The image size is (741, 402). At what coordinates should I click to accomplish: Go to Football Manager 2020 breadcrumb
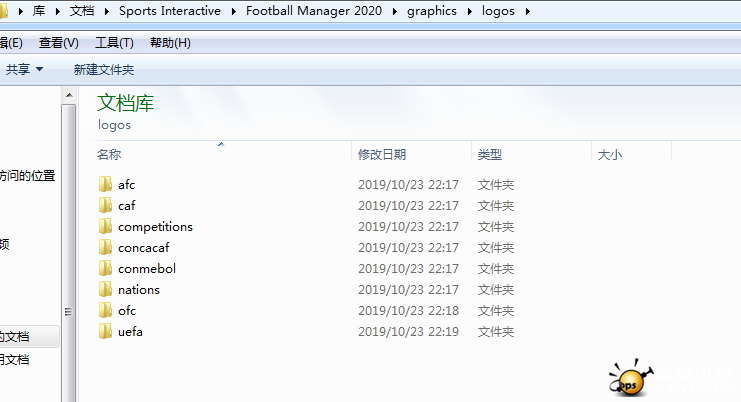(x=314, y=11)
